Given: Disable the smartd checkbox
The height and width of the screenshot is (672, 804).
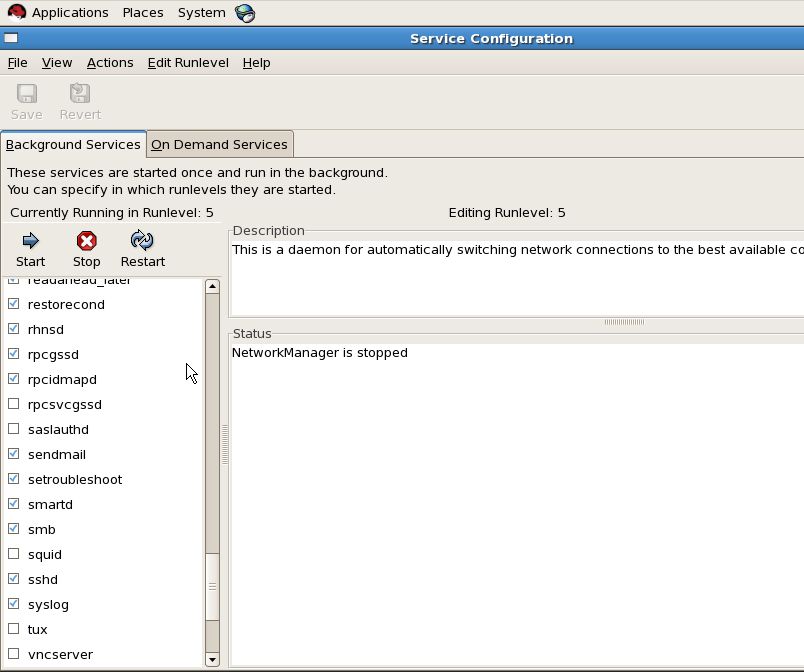Looking at the screenshot, I should click(x=14, y=504).
